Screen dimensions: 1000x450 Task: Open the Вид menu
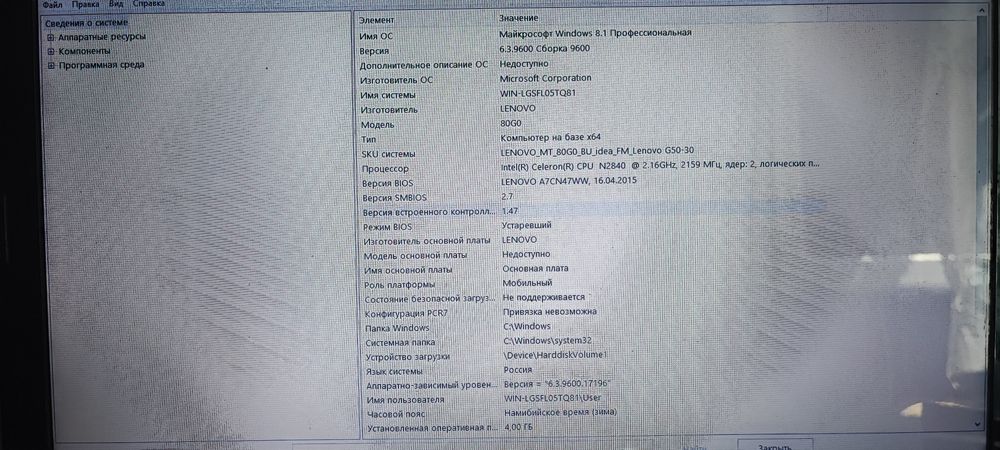(116, 4)
